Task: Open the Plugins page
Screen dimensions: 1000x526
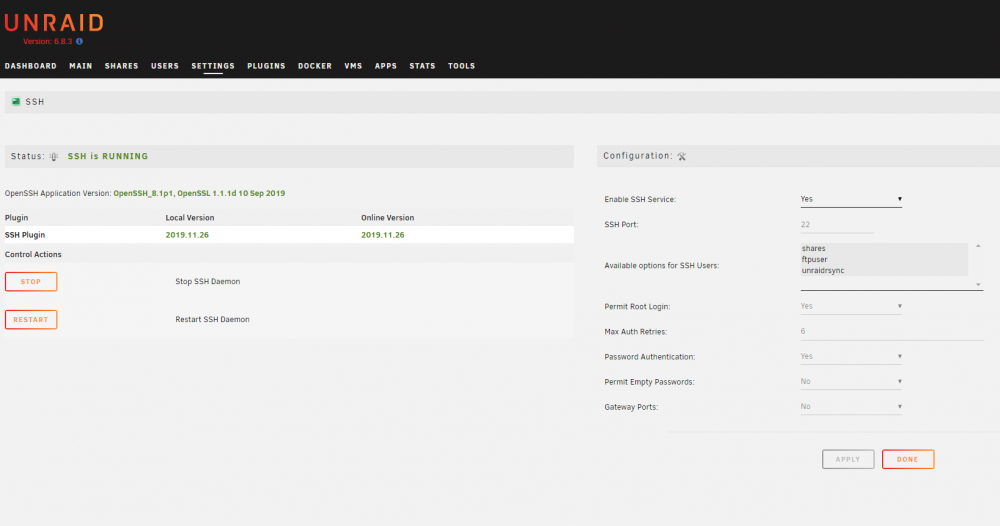Action: coord(266,66)
